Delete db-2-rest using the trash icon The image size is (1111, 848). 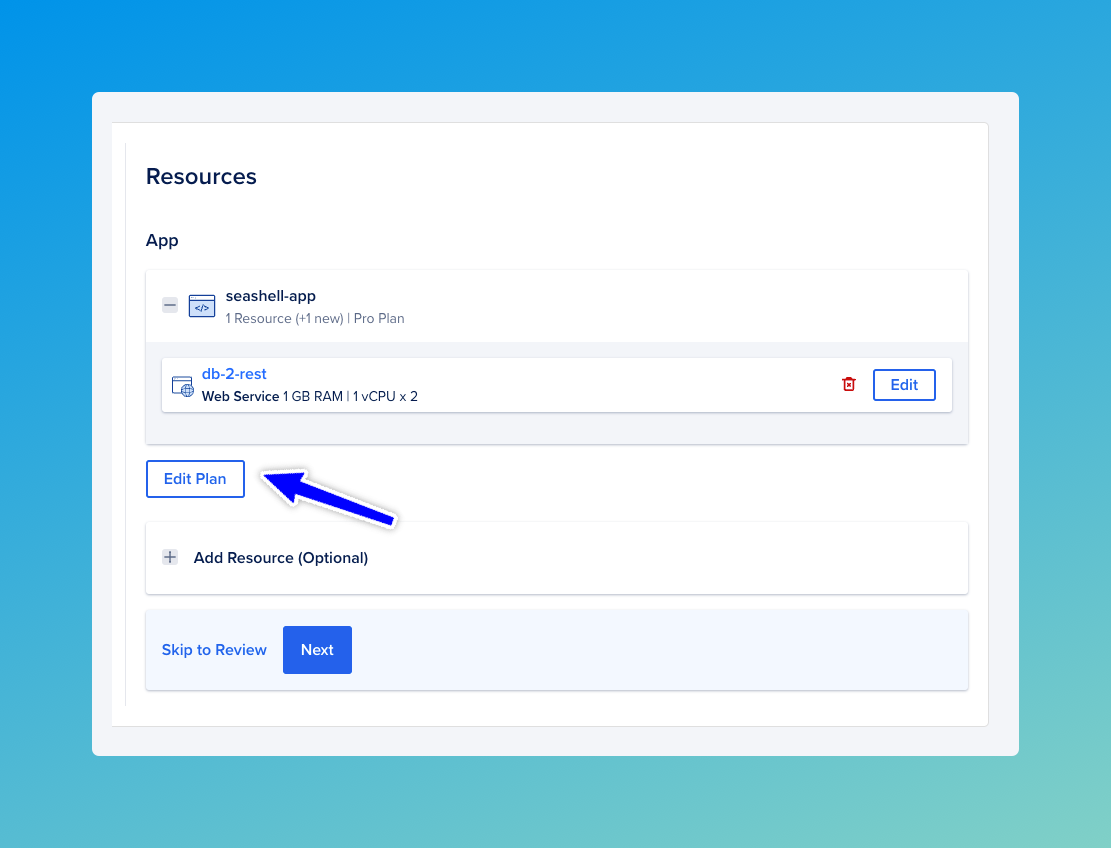849,384
